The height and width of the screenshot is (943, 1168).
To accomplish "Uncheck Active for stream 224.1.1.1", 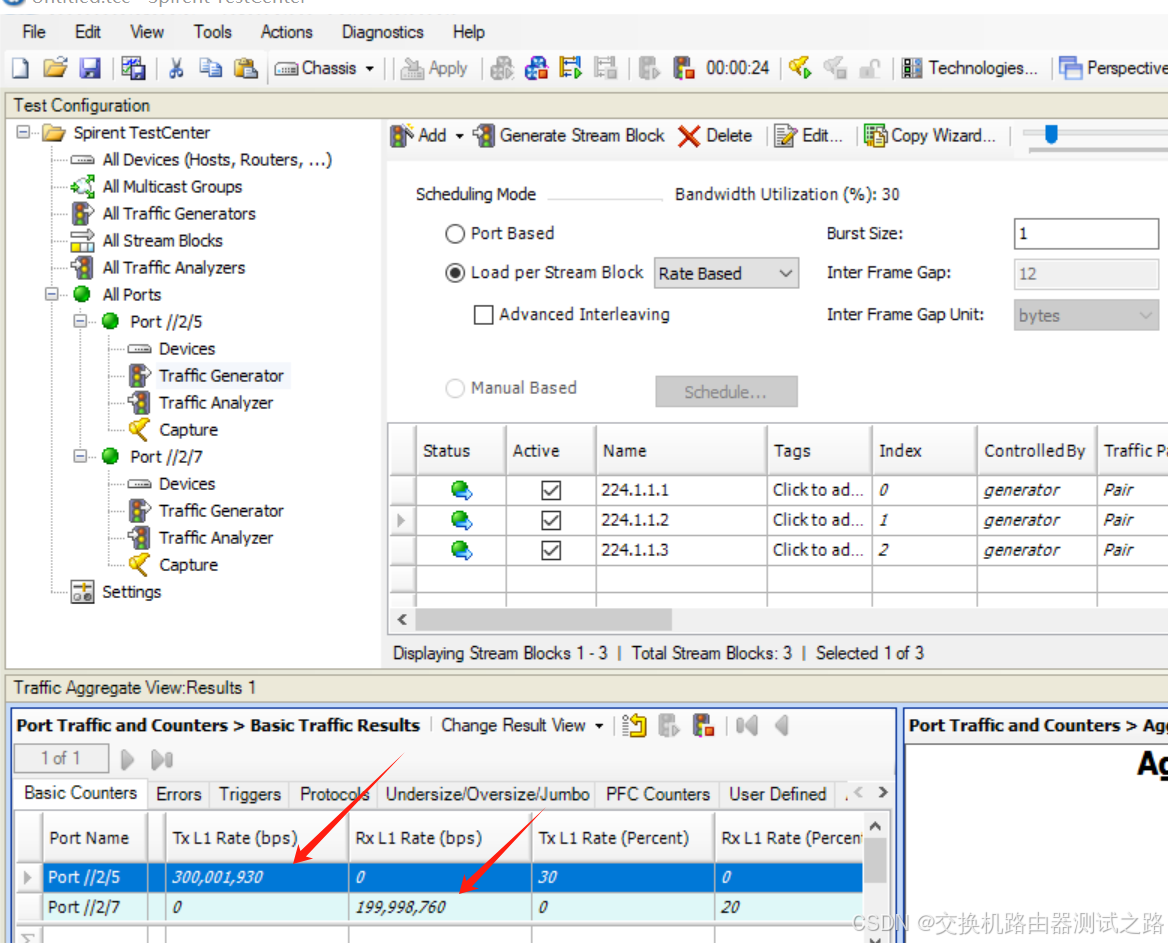I will click(x=551, y=490).
